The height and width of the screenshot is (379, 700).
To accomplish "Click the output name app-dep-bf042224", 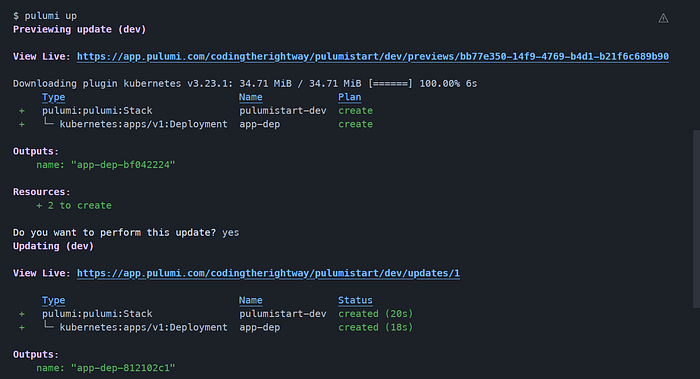I will tap(123, 165).
